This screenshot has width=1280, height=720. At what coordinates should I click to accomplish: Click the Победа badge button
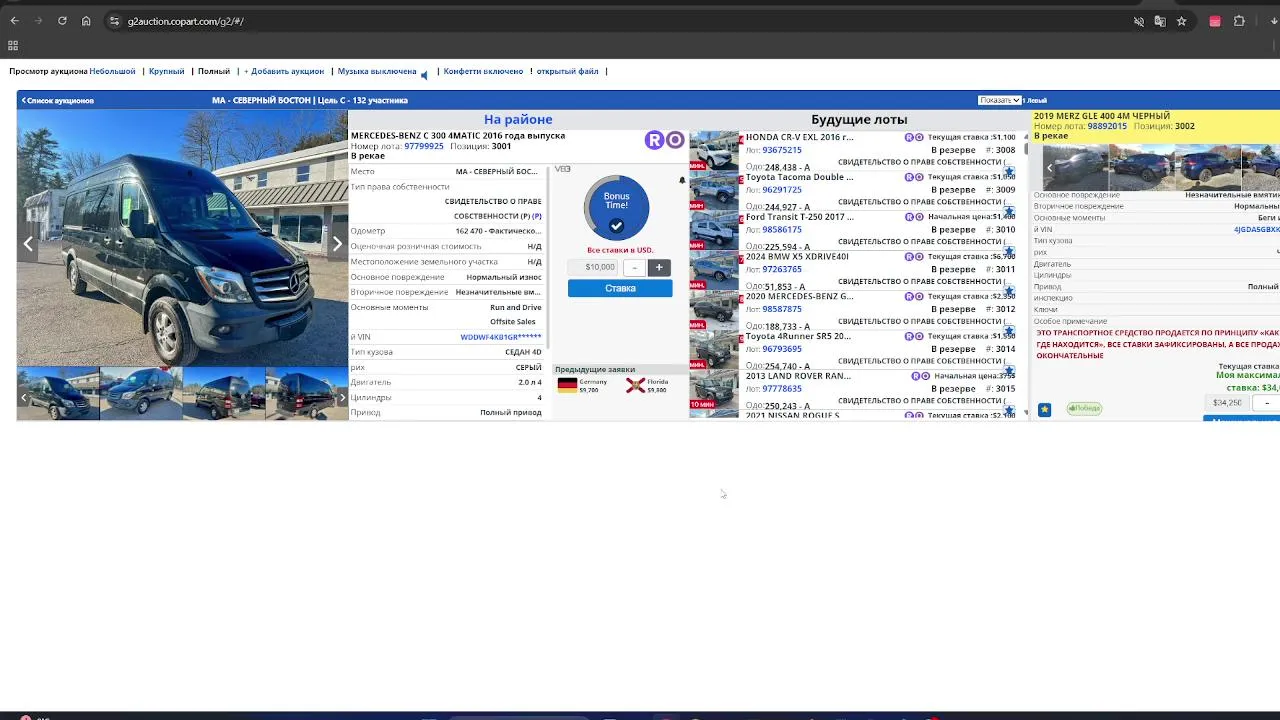(1084, 408)
